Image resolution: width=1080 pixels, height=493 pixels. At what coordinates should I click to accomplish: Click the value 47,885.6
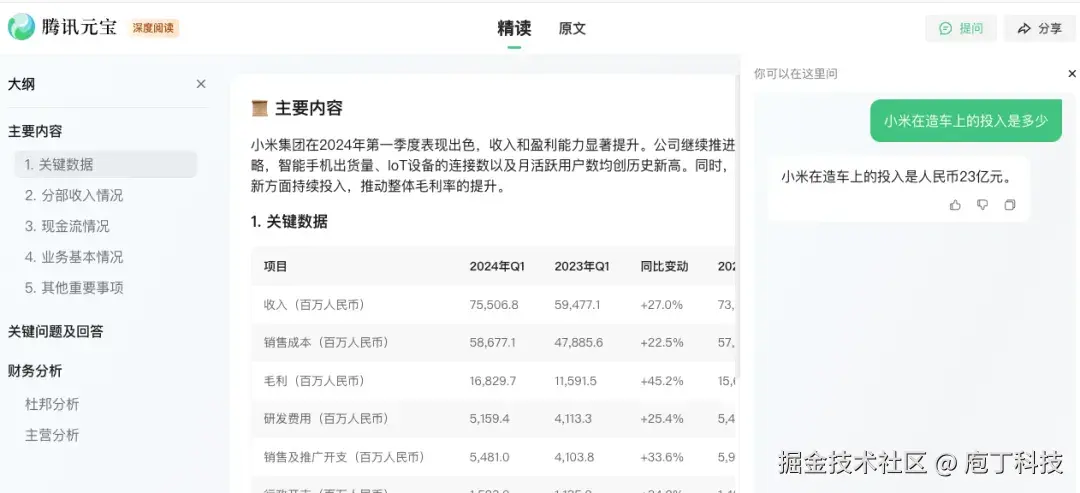pyautogui.click(x=579, y=342)
